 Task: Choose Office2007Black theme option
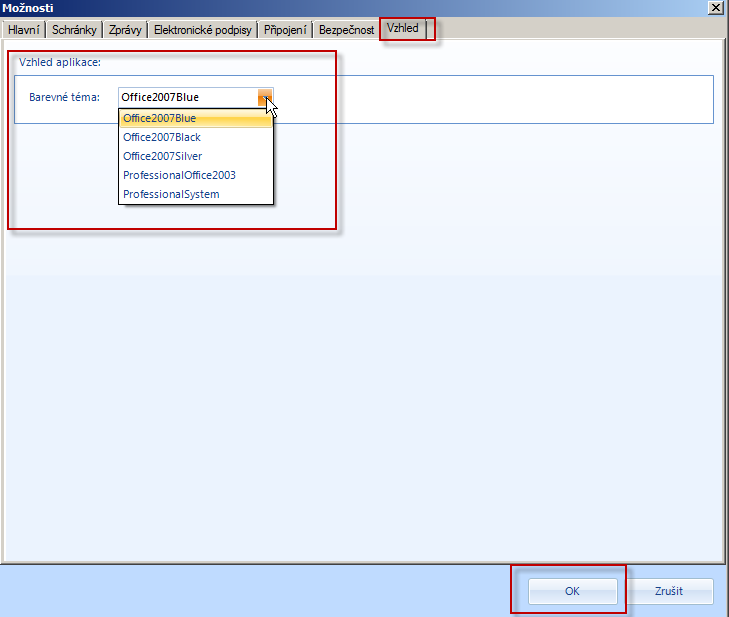point(196,137)
